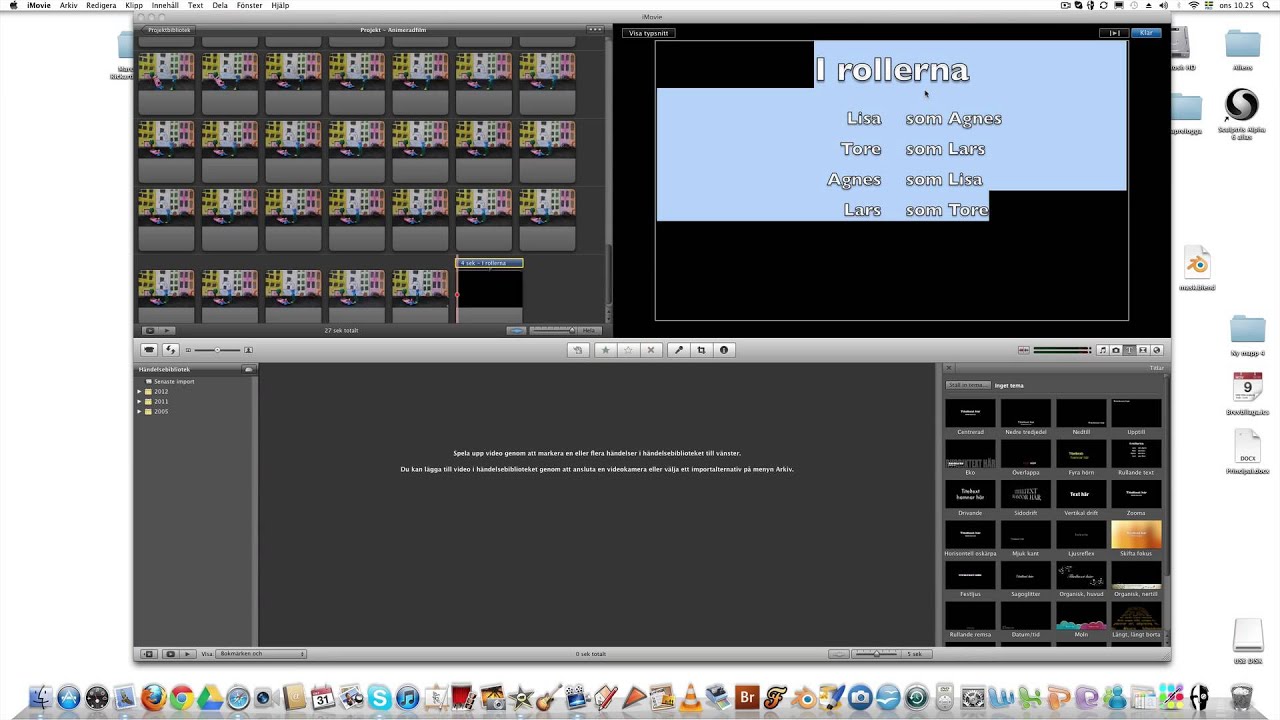
Task: Click the Ställ in tema button
Action: (968, 385)
